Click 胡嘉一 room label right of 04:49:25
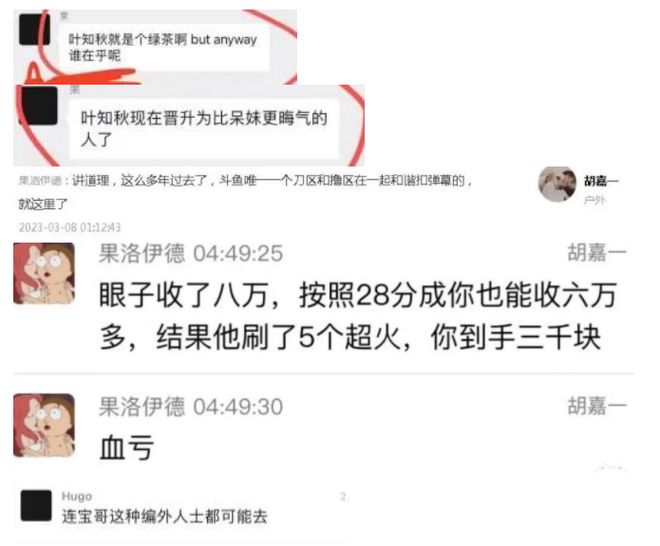Image resolution: width=660 pixels, height=546 pixels. coord(597,253)
